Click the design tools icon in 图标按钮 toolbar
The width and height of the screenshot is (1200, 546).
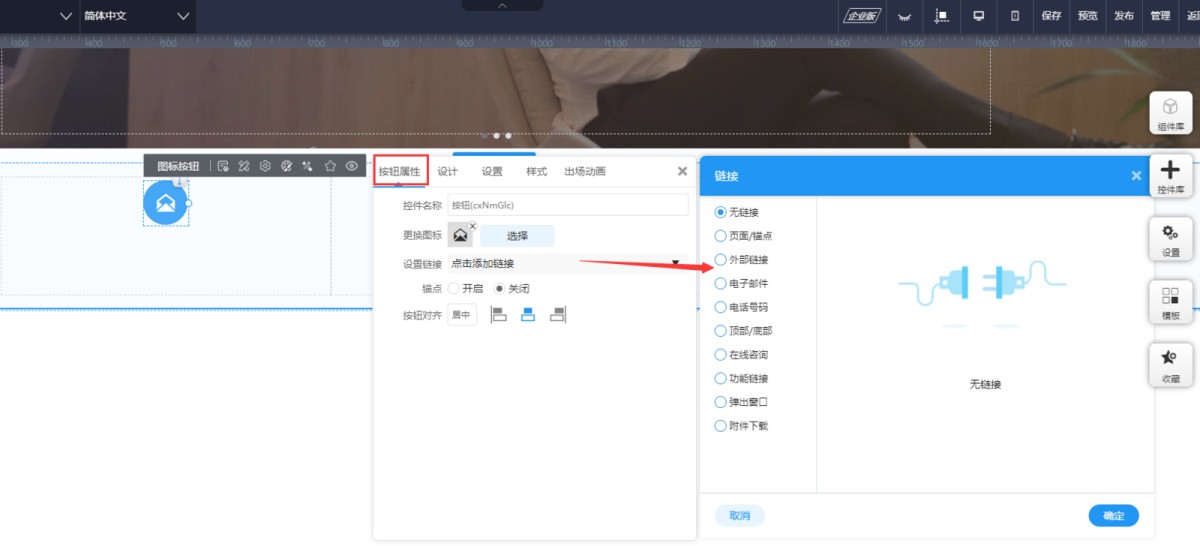(x=243, y=166)
